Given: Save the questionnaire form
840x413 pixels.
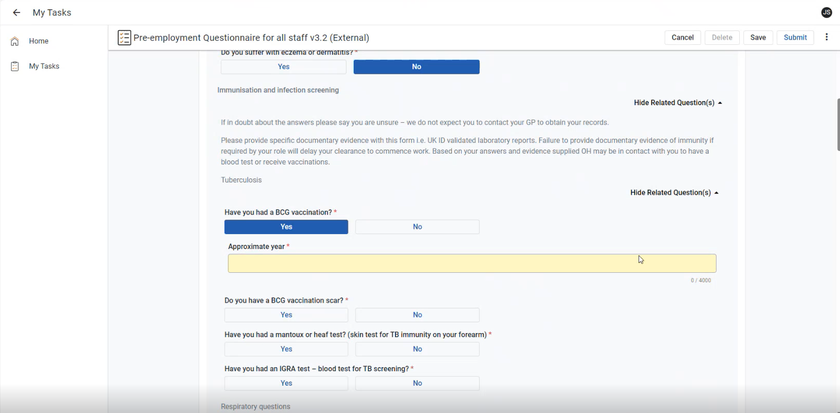Looking at the screenshot, I should point(758,37).
